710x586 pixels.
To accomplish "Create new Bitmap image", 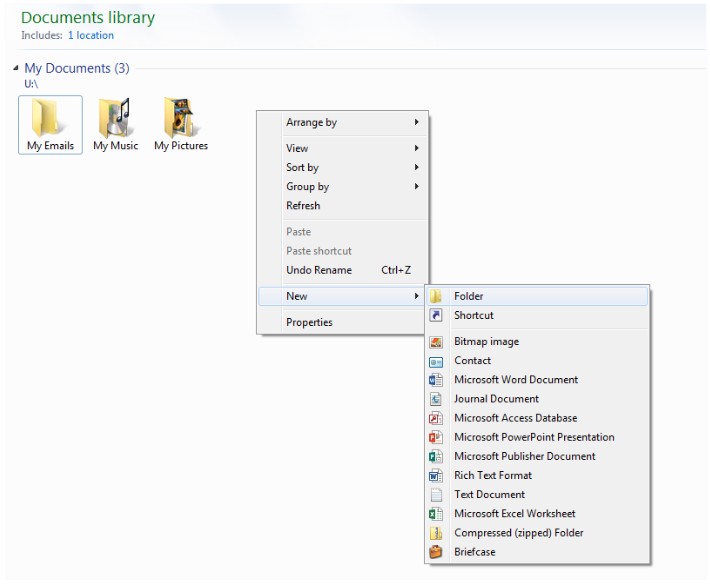I will pos(486,342).
